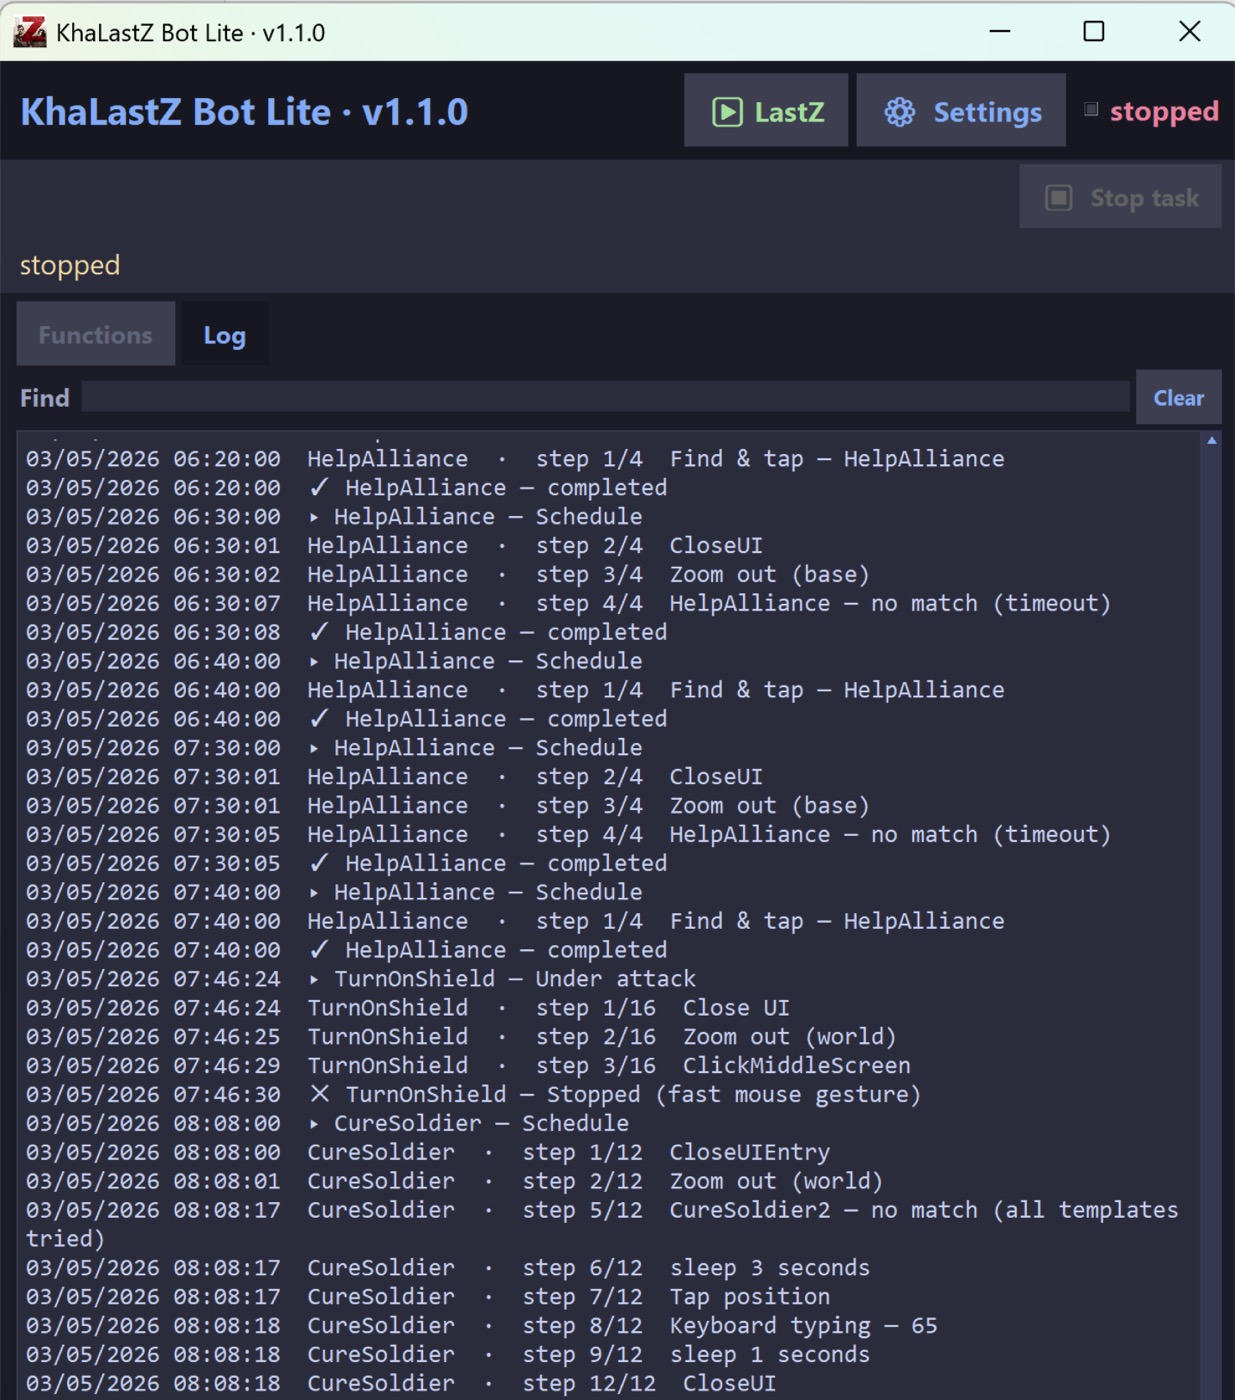The image size is (1235, 1400).
Task: Click the 'sleep 3 seconds' log line
Action: tap(448, 1268)
